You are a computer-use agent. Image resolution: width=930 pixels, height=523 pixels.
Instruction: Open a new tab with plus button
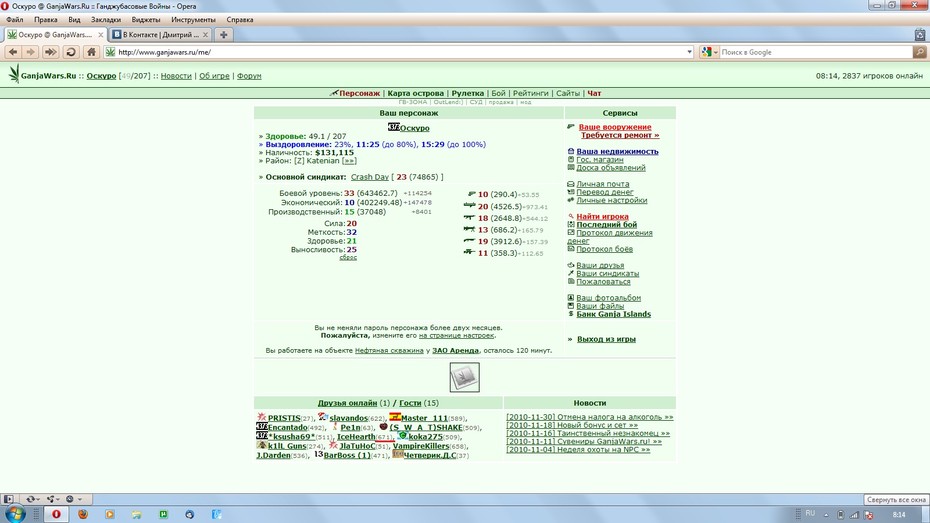224,35
